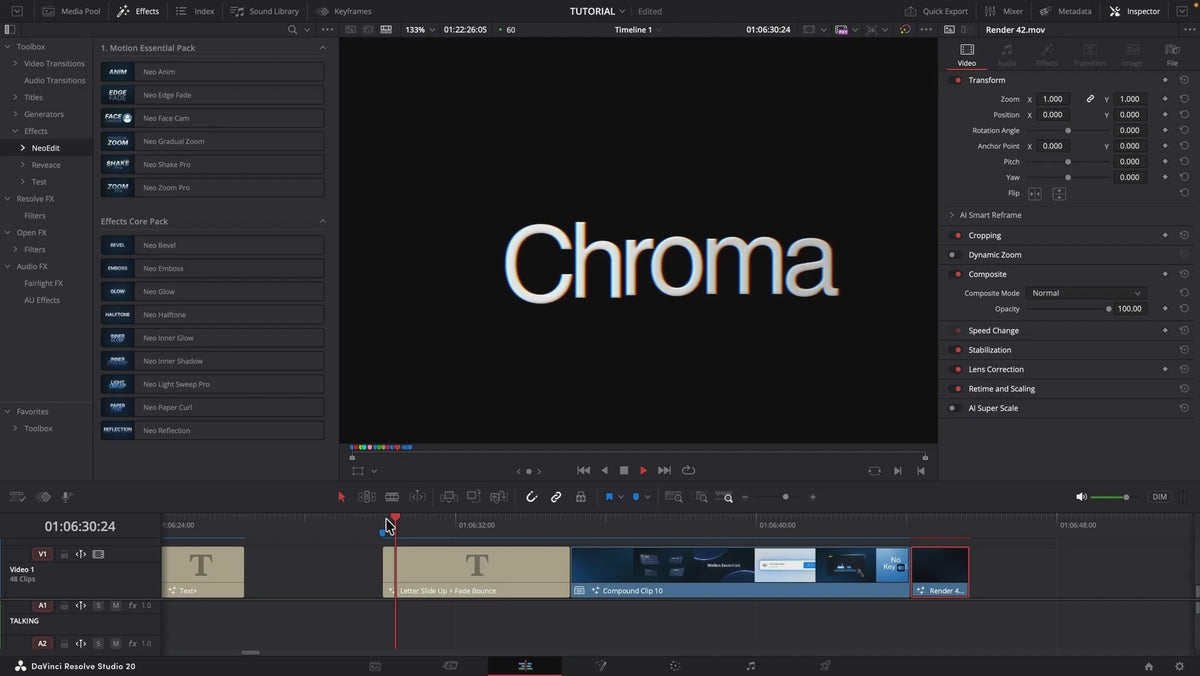
Task: Open the Composite Mode Normal dropdown
Action: pyautogui.click(x=1086, y=293)
